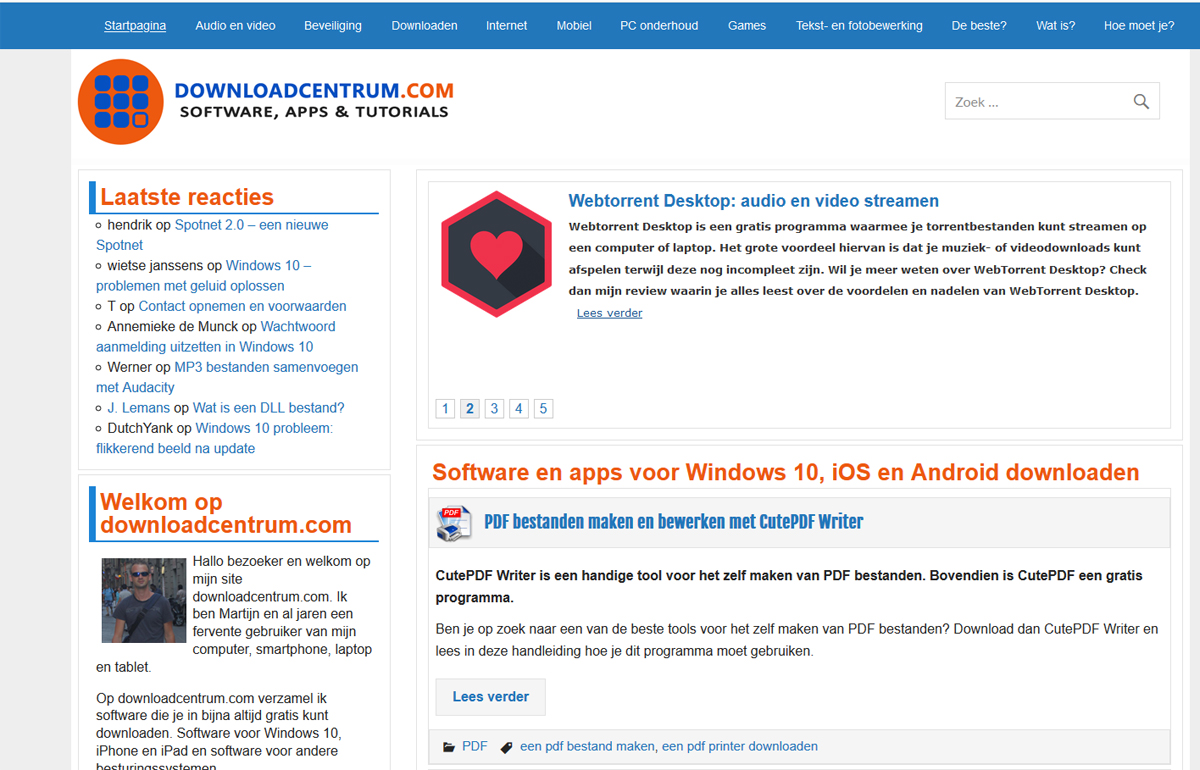
Task: Click Martijn's profile photo
Action: click(x=143, y=600)
